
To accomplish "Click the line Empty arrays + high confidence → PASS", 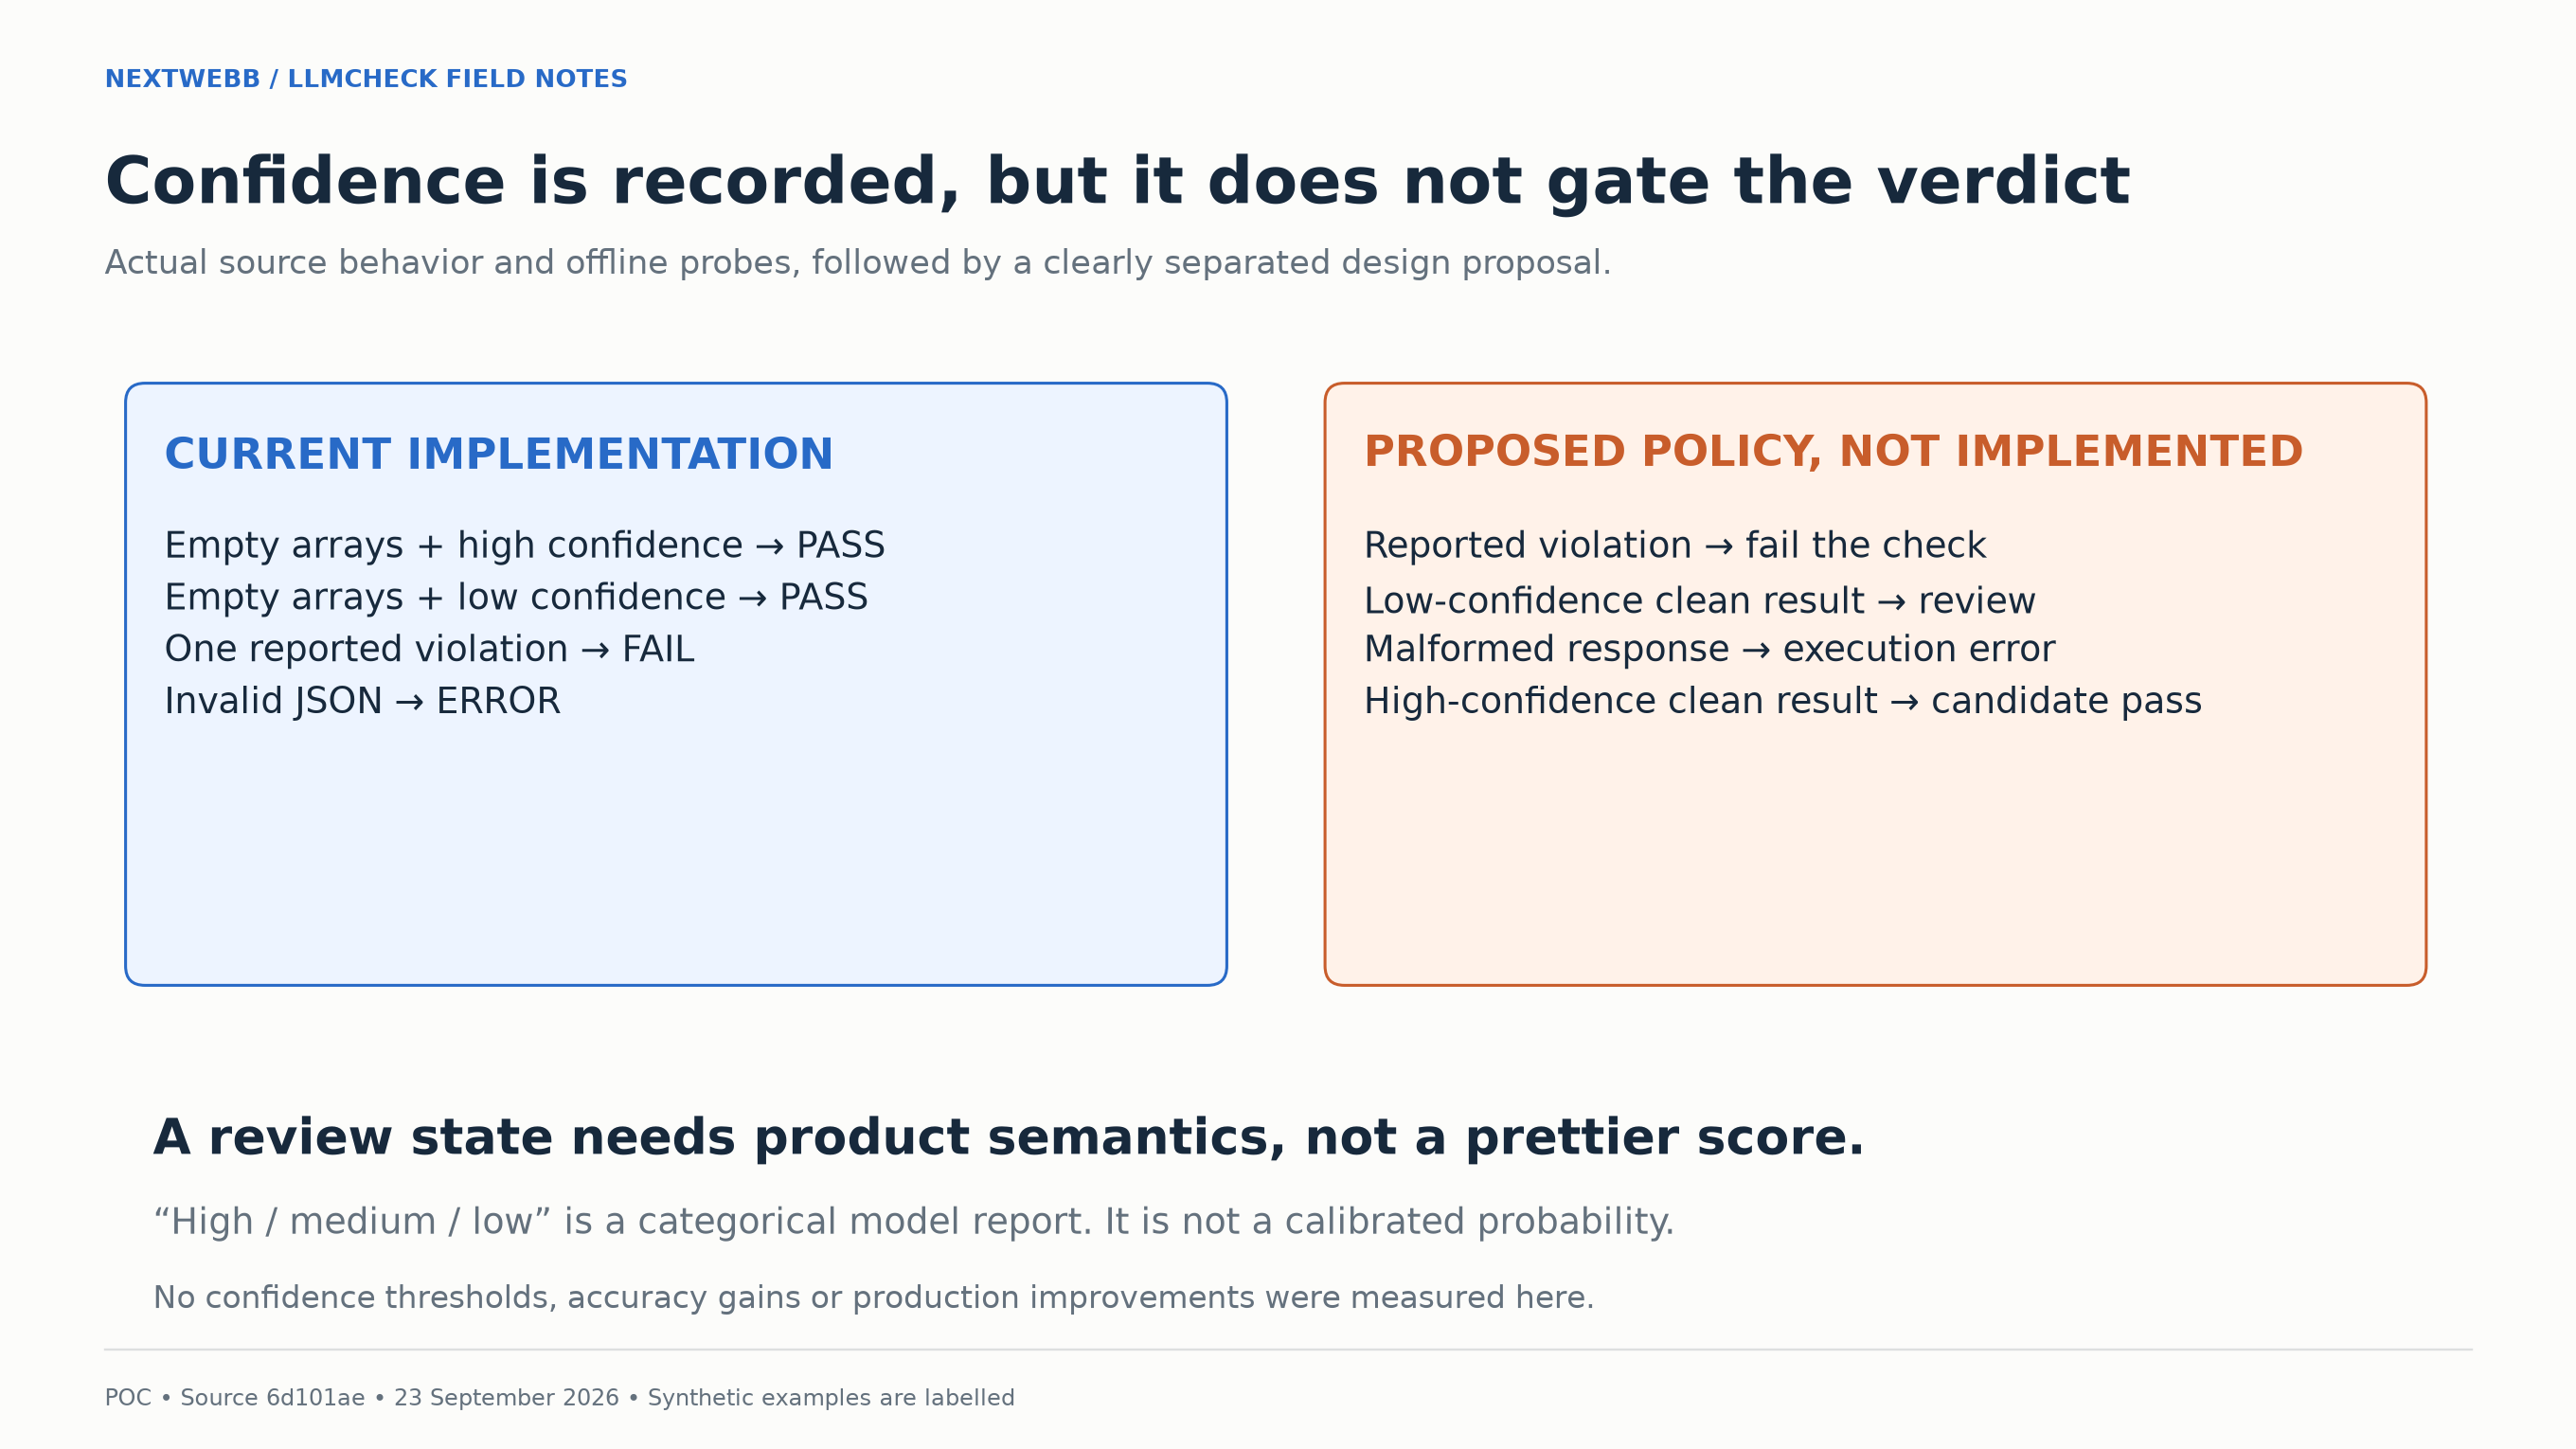I will pos(525,545).
